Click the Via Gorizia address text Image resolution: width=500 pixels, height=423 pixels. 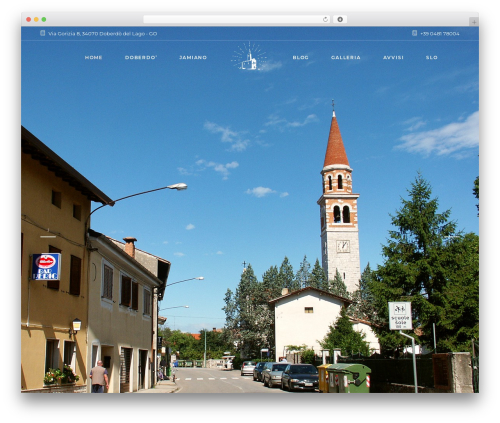103,34
